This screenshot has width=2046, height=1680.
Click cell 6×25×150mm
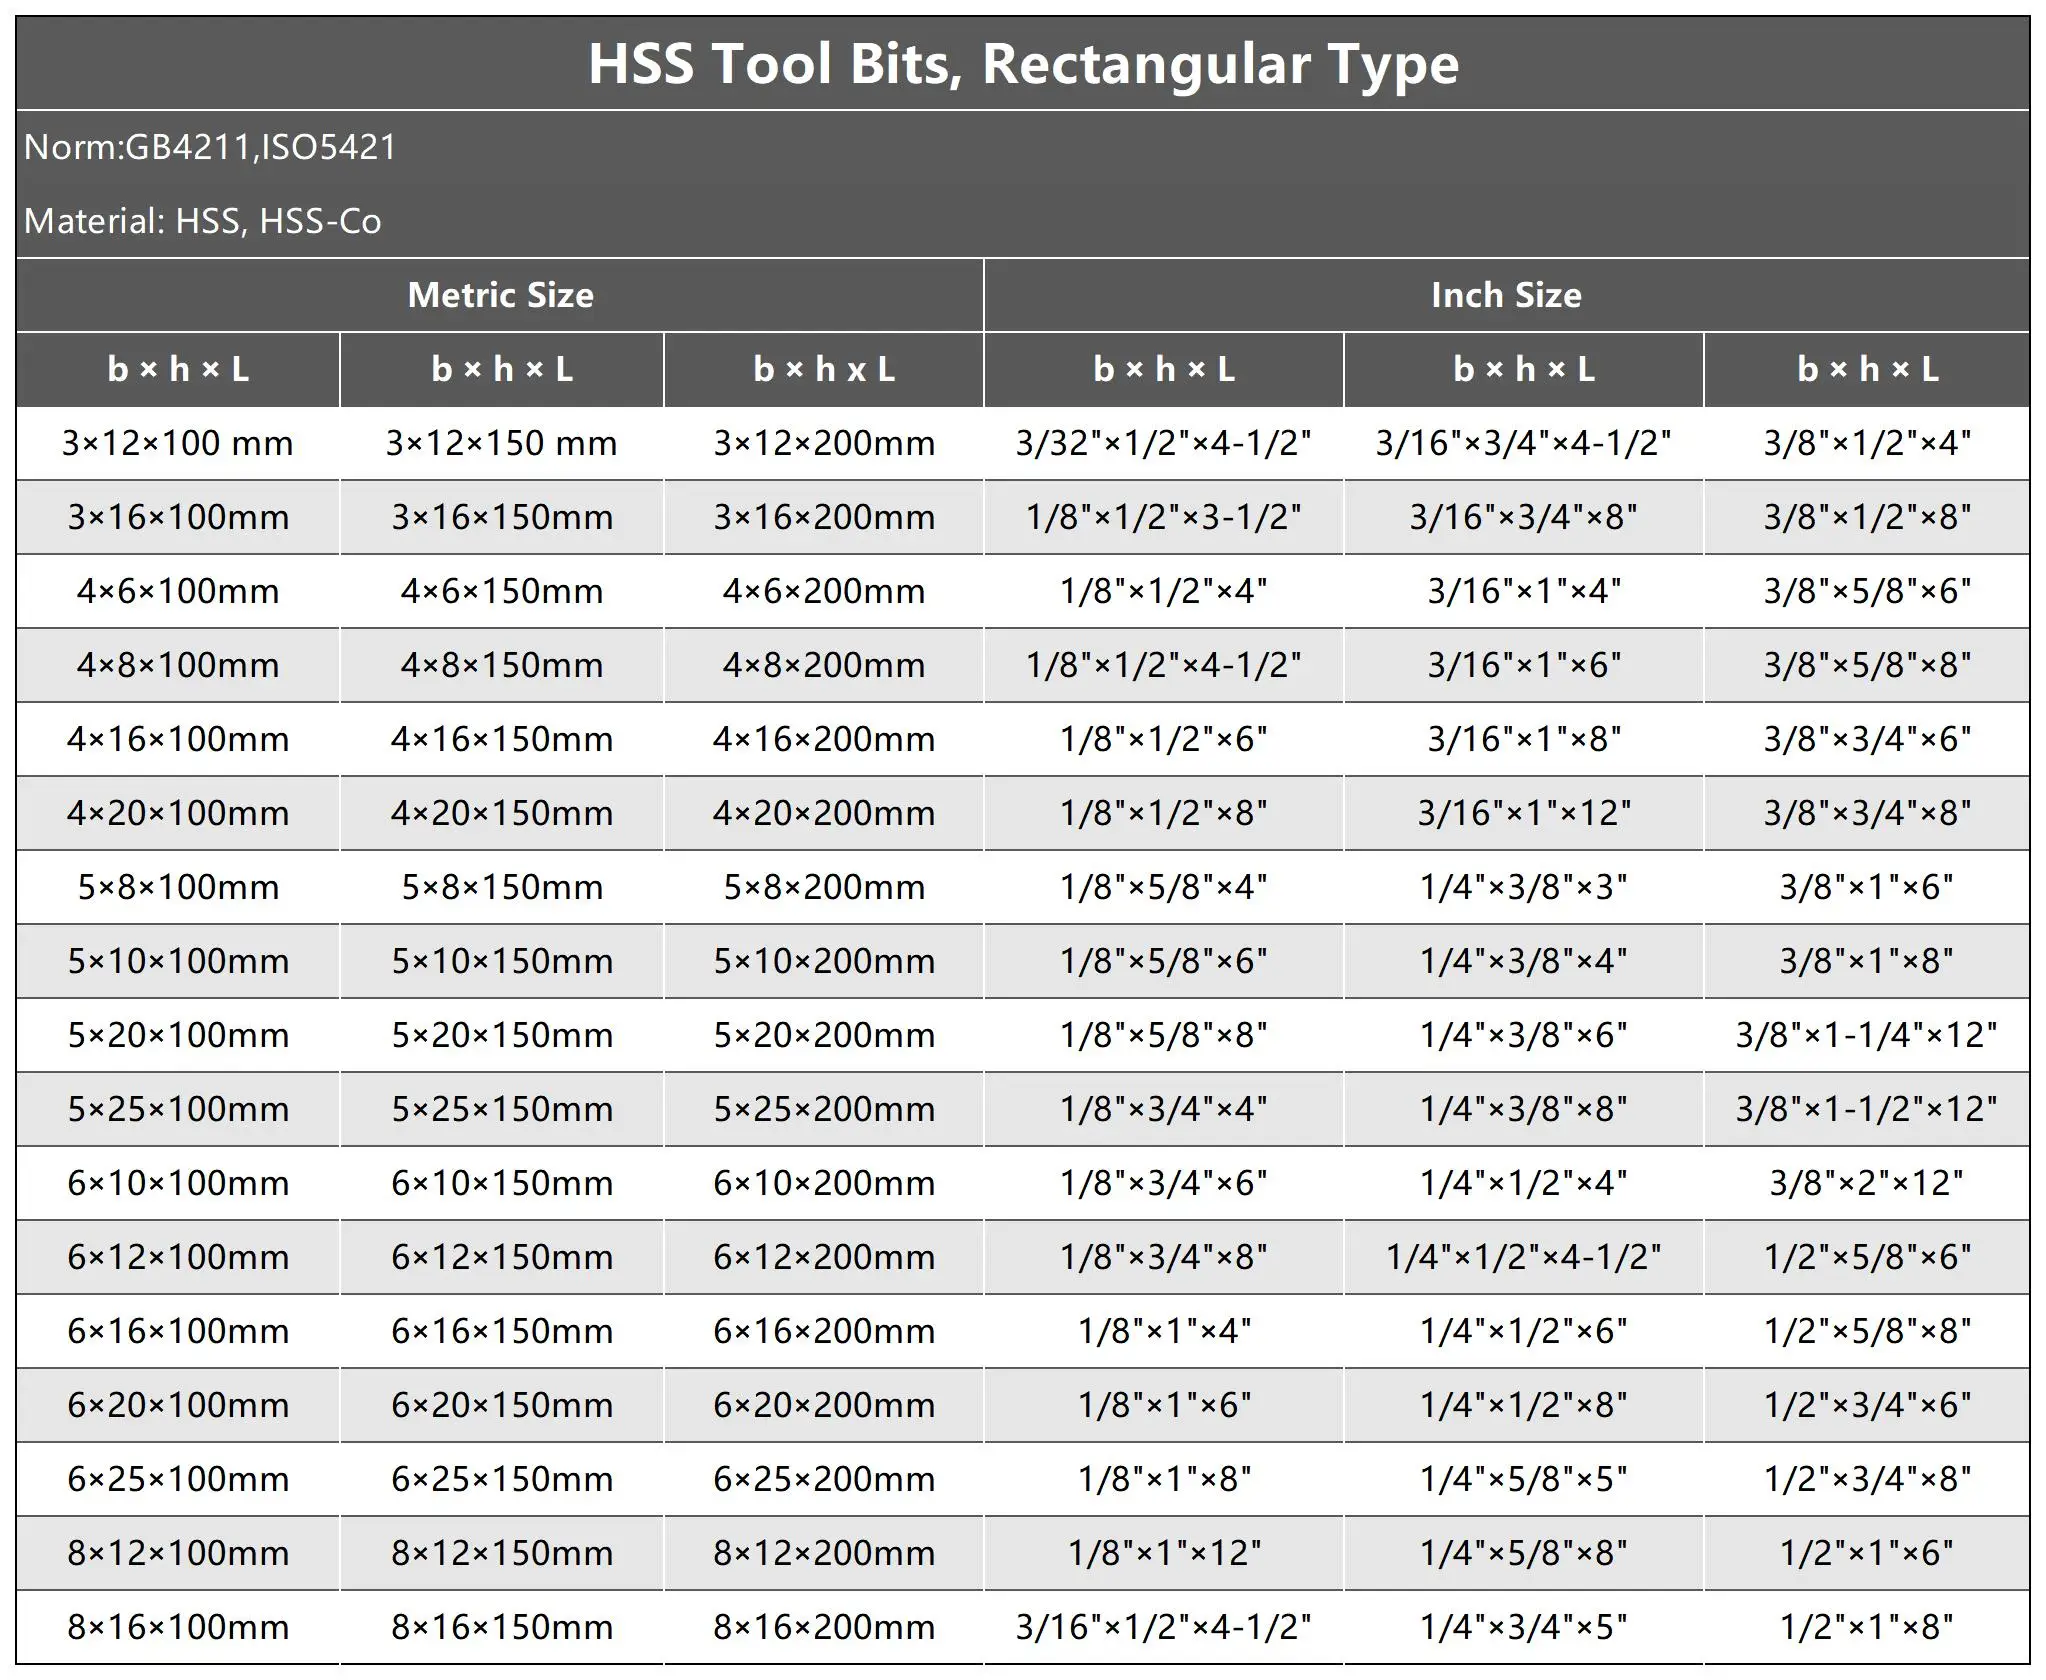(x=502, y=1479)
